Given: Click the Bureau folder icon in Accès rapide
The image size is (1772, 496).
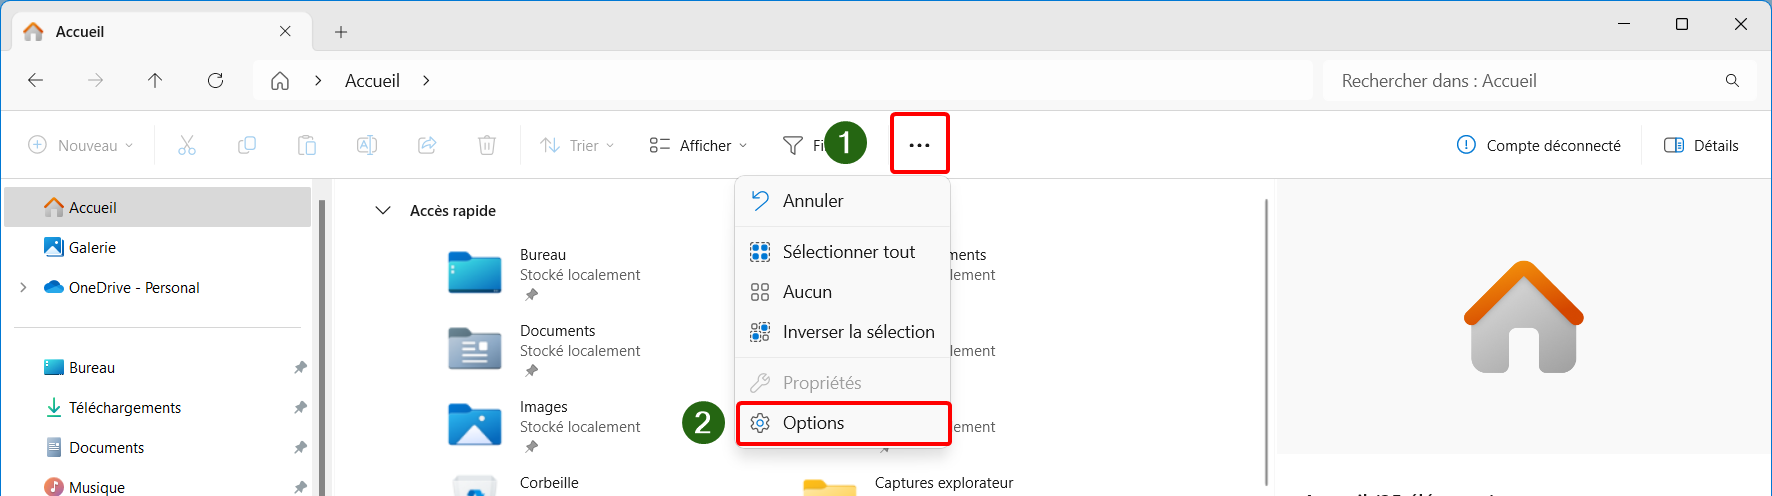Looking at the screenshot, I should tap(475, 272).
